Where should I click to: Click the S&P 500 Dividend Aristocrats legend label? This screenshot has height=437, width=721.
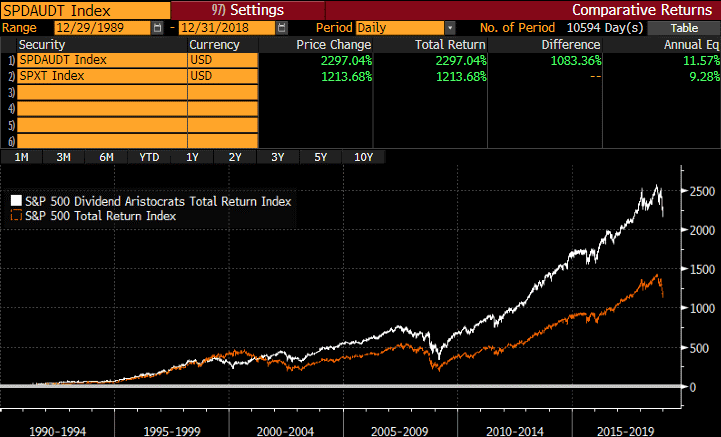coord(158,201)
